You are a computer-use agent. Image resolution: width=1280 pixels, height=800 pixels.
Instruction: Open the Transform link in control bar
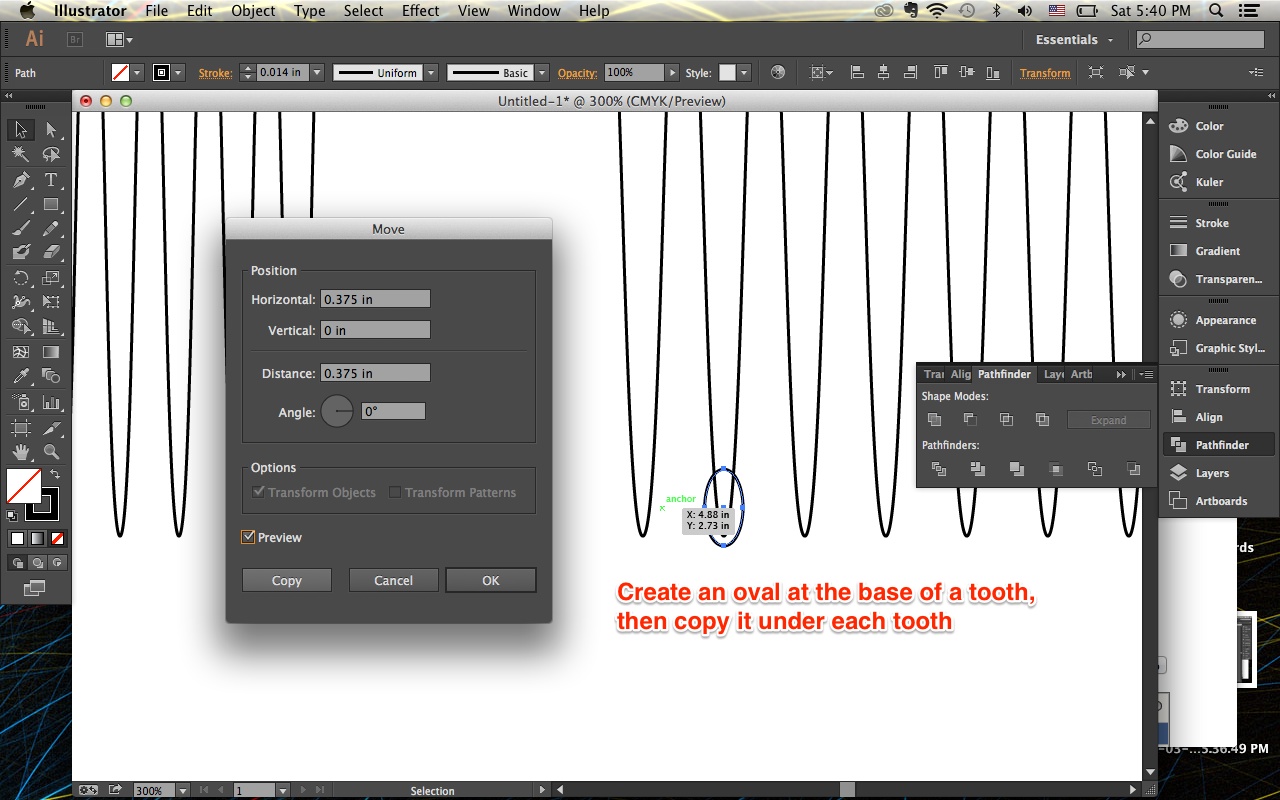[1045, 73]
